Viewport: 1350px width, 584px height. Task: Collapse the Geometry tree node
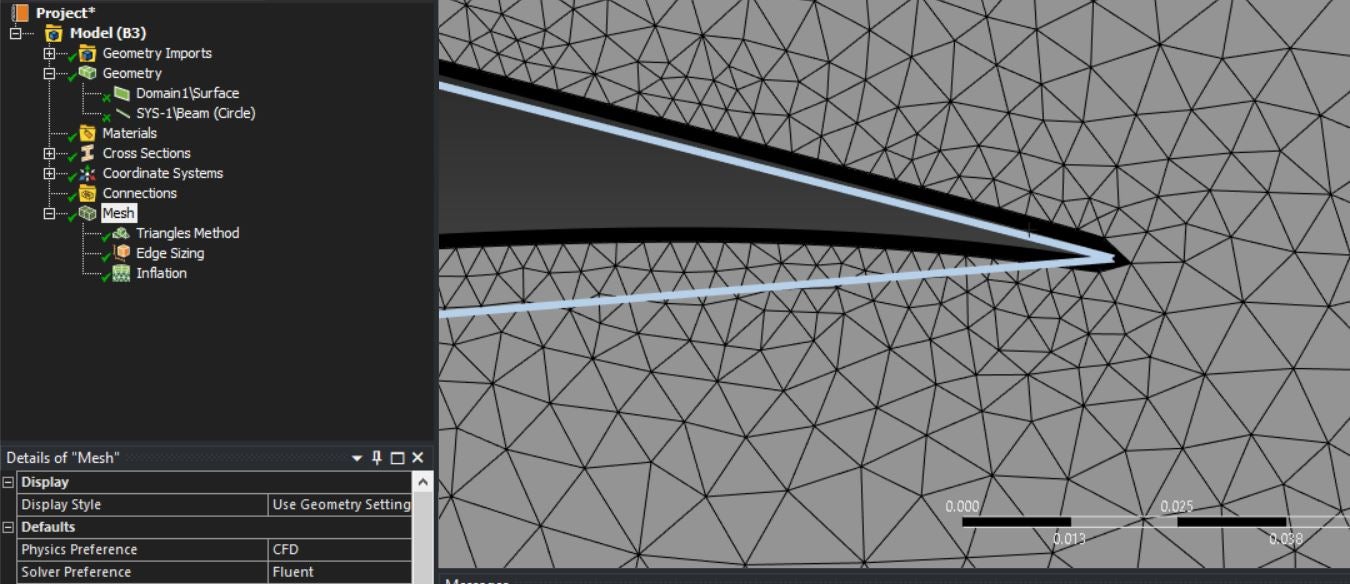click(49, 73)
